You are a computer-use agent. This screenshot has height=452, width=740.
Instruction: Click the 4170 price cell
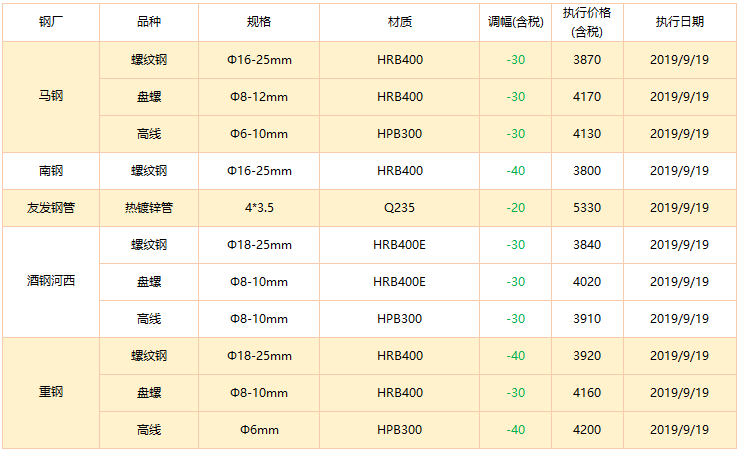[x=587, y=97]
